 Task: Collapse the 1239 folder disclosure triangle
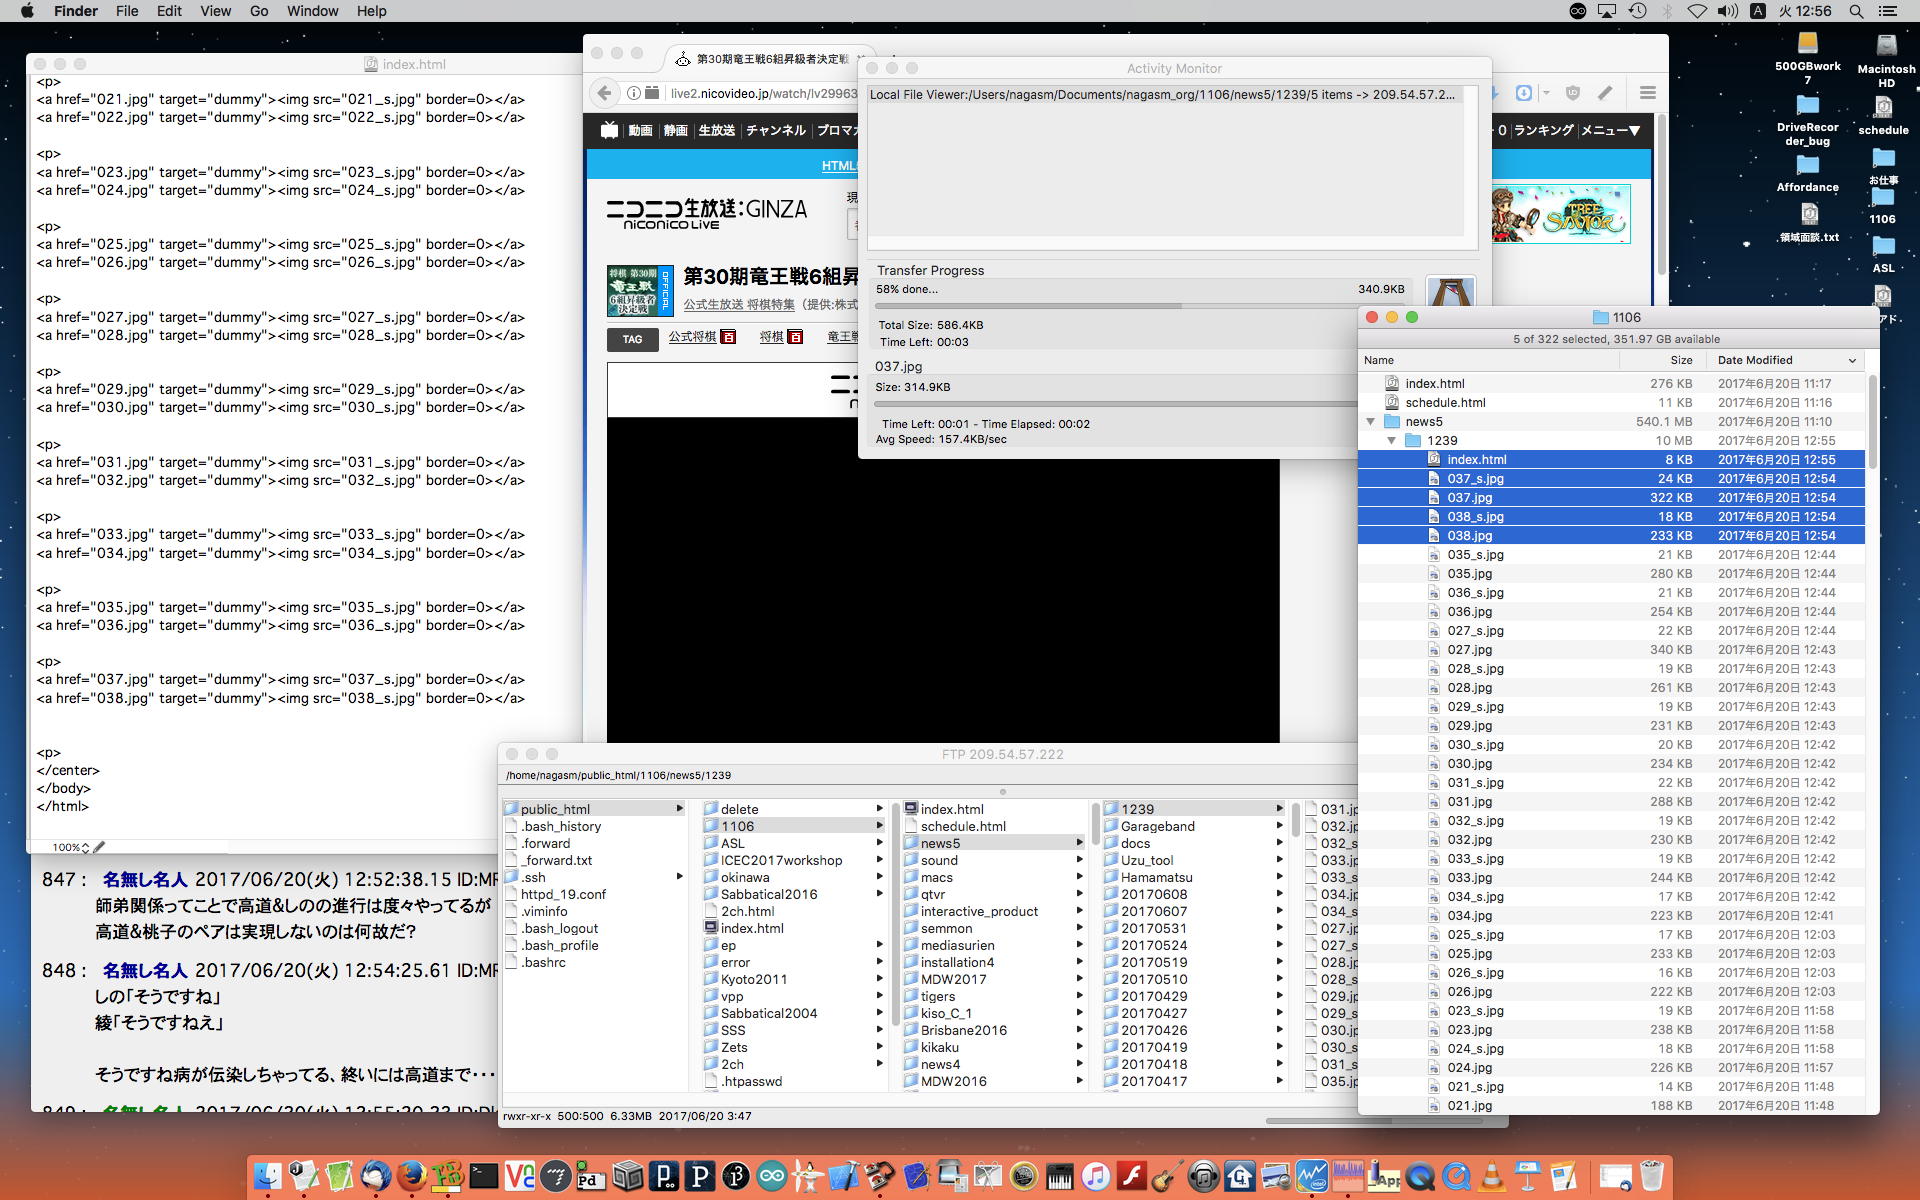pyautogui.click(x=1391, y=441)
